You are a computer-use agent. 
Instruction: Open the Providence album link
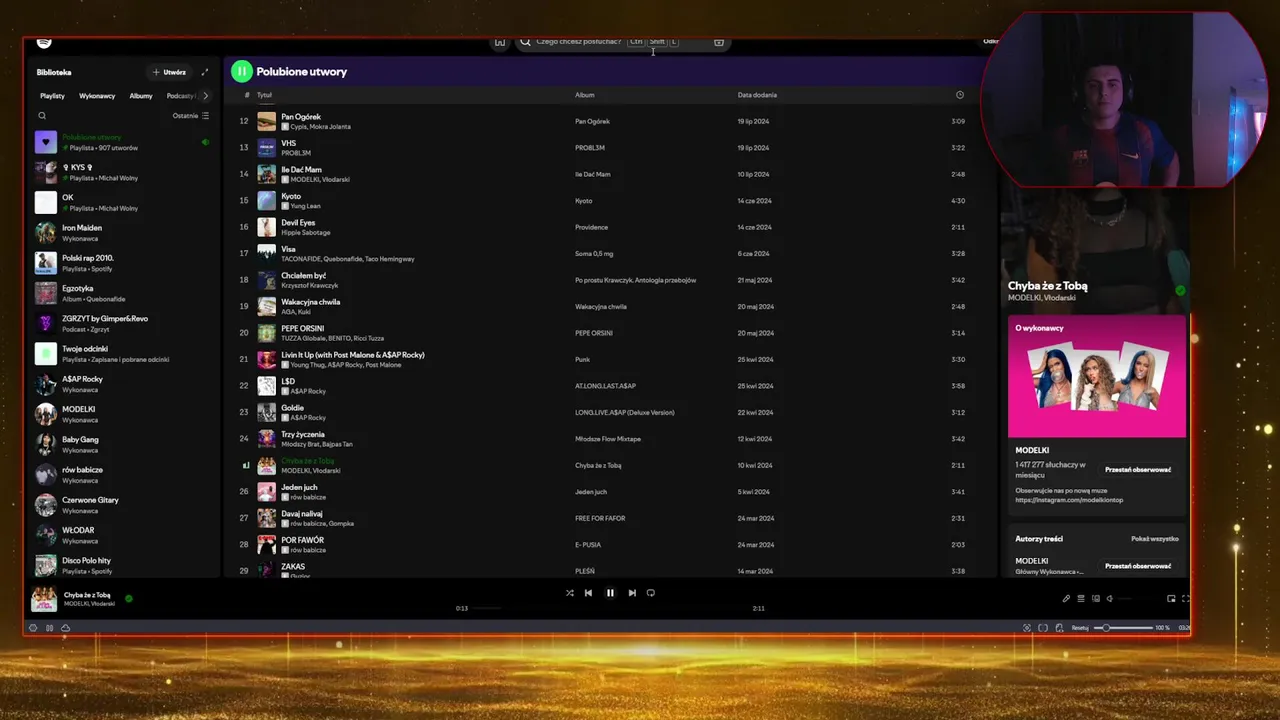point(591,227)
